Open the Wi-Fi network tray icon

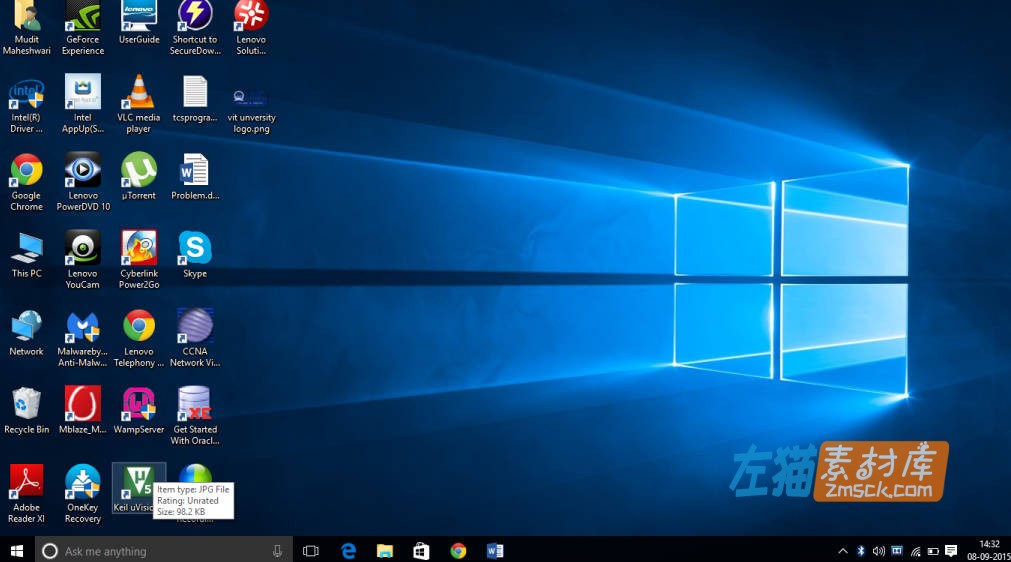pyautogui.click(x=916, y=551)
